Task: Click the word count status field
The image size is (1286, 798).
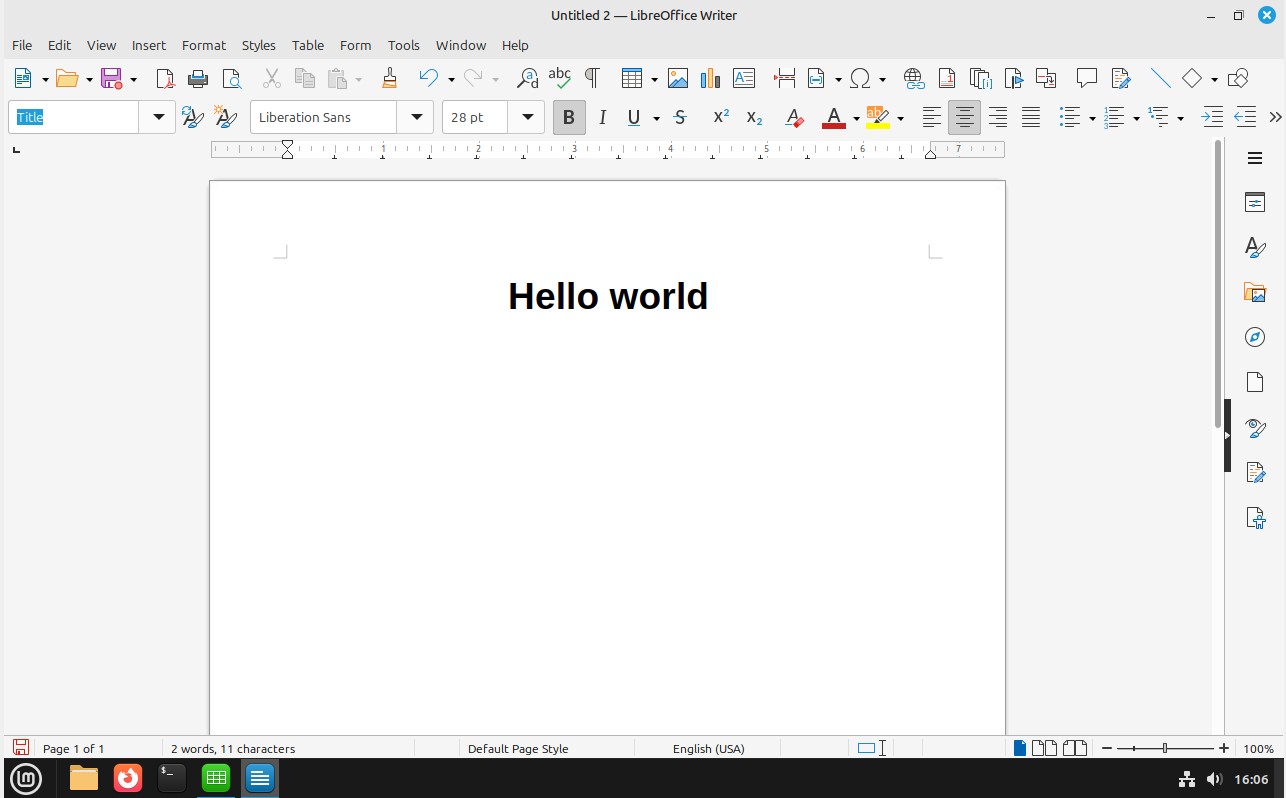Action: [233, 748]
